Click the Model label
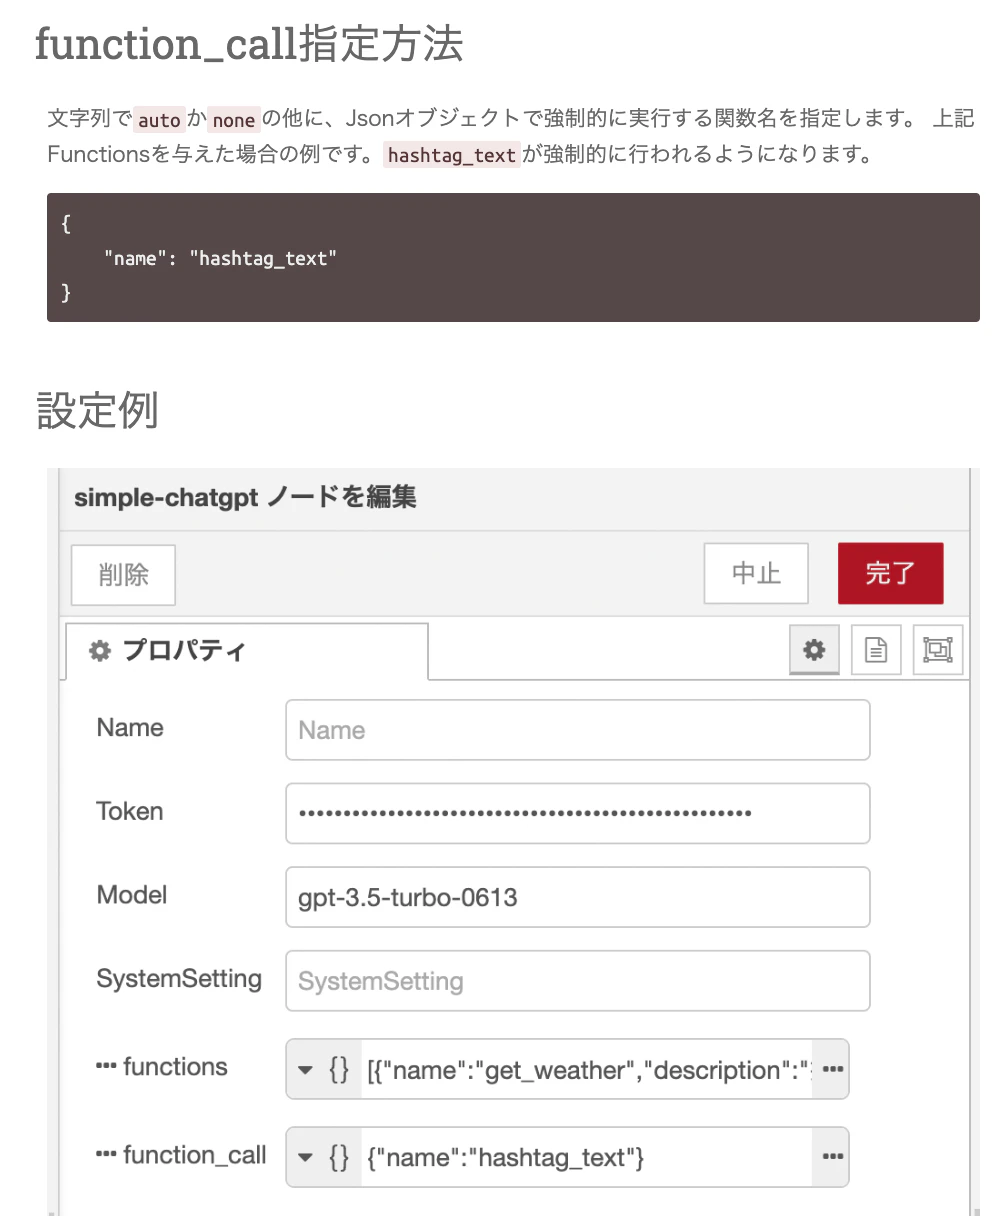 (x=131, y=895)
